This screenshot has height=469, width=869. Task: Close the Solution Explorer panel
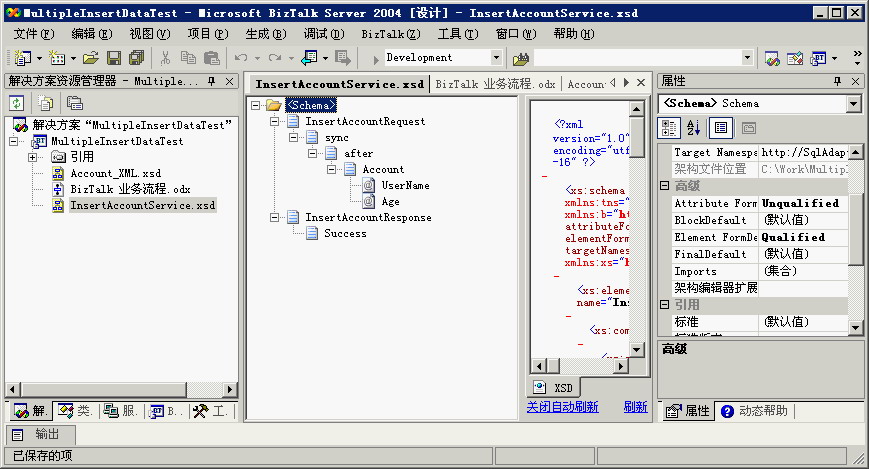(x=229, y=81)
